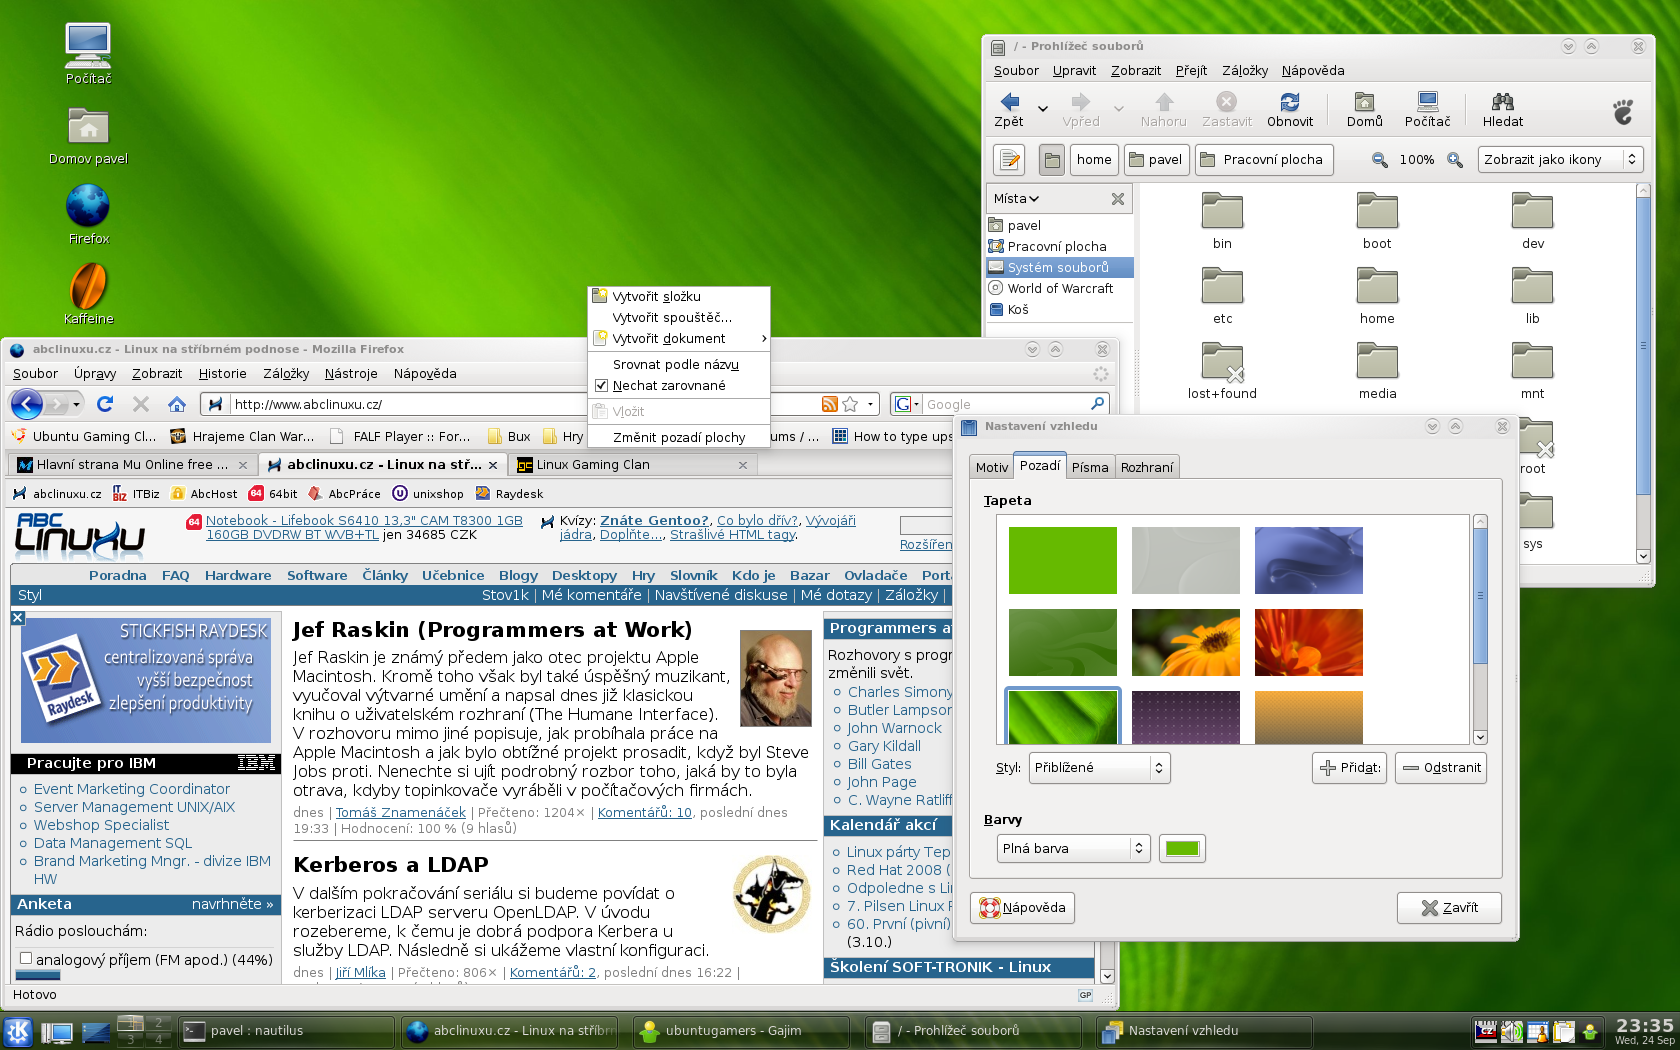
Task: Select World of Warcraft in Místa sidebar
Action: tap(1059, 288)
